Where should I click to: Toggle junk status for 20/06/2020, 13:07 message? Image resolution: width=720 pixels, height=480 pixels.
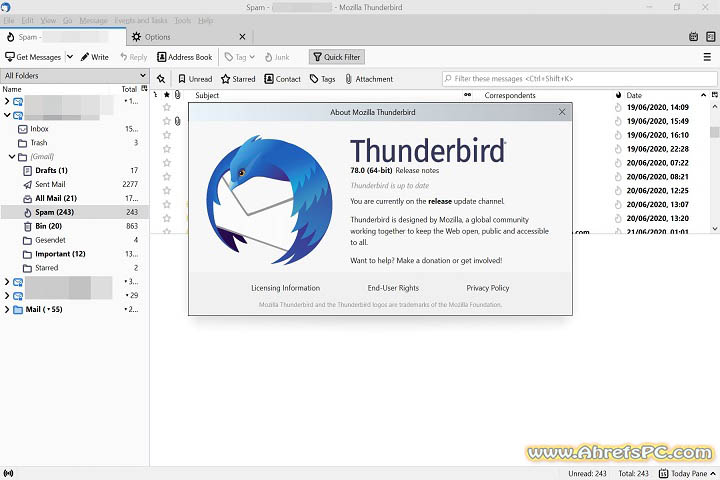click(618, 204)
